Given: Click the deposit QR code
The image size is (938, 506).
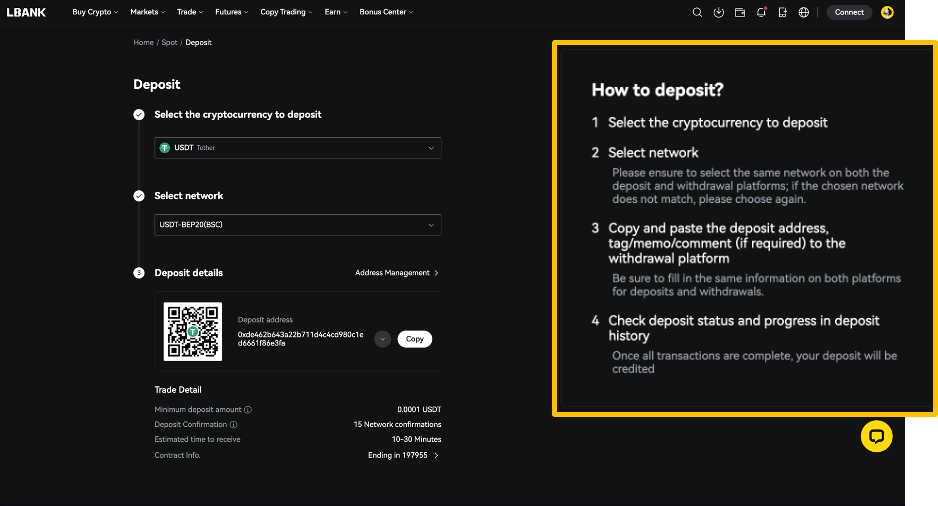Looking at the screenshot, I should click(193, 331).
